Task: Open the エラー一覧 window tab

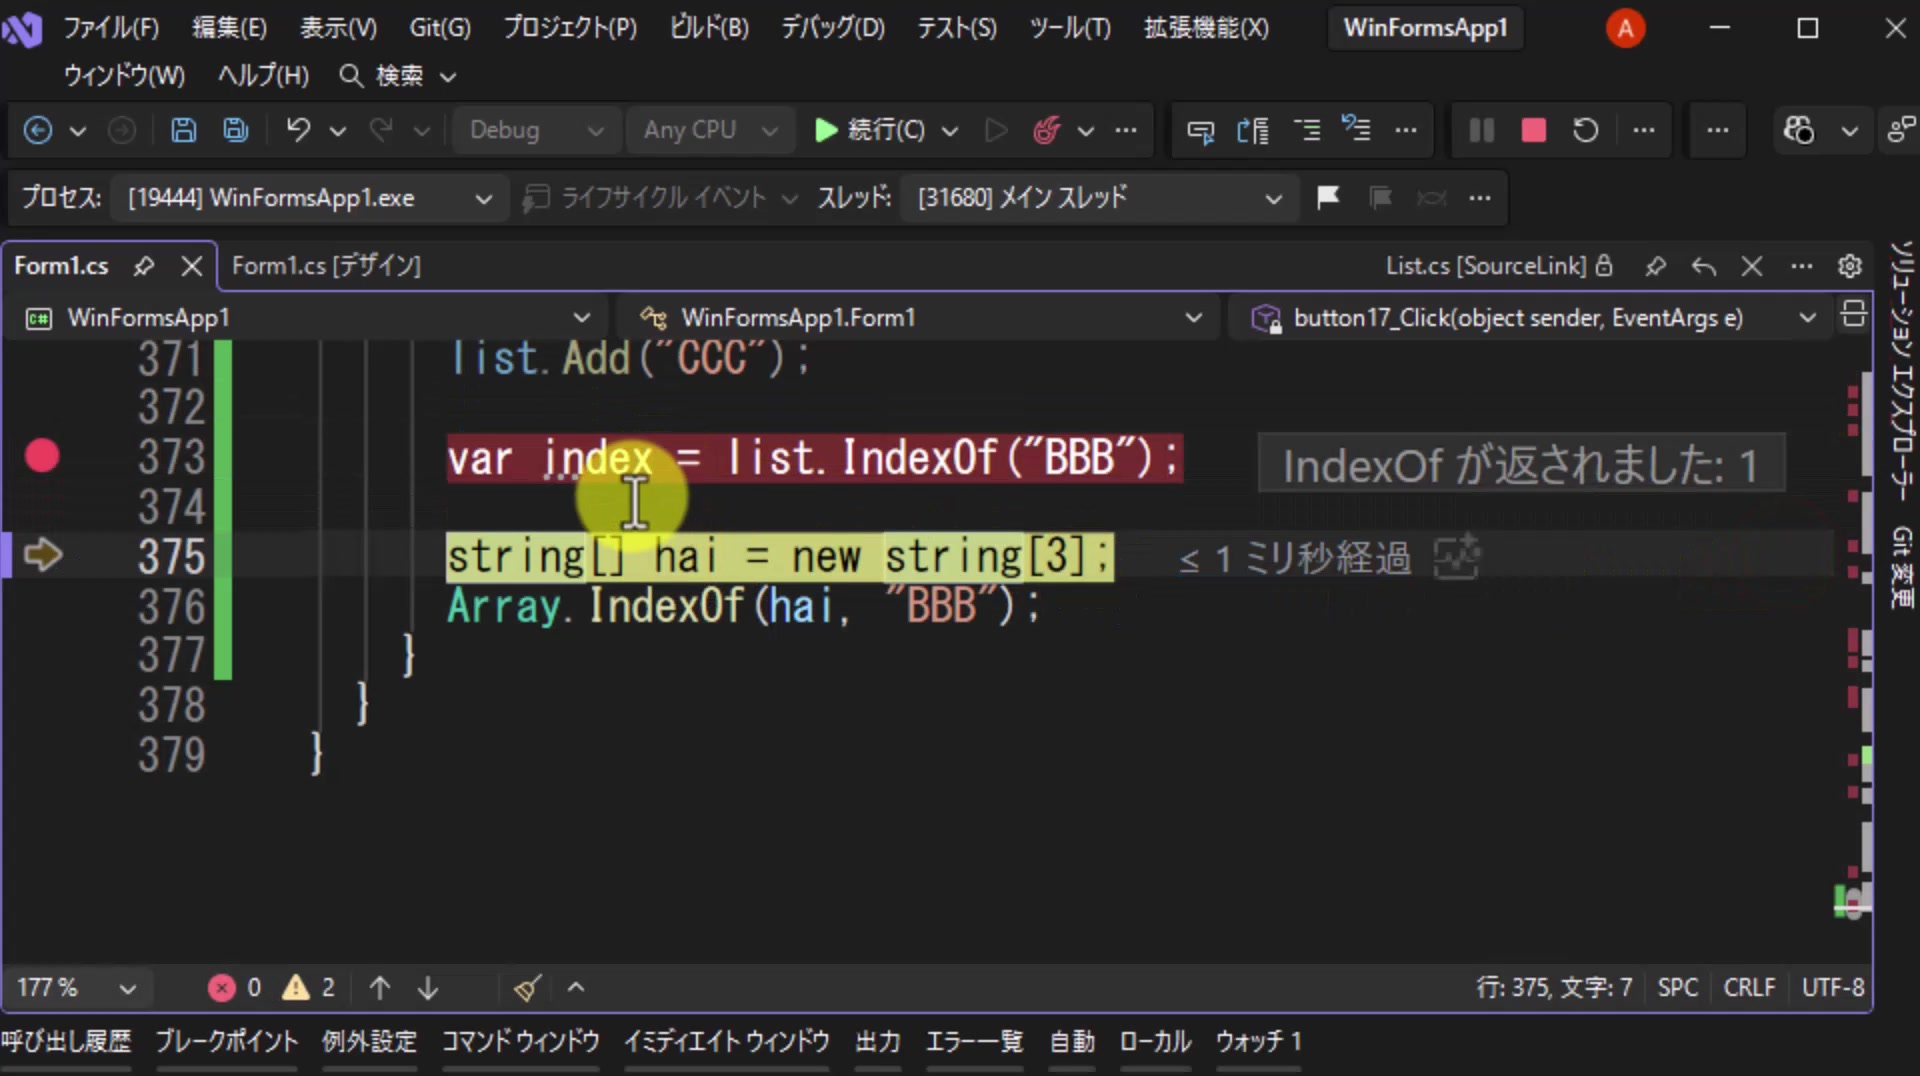Action: tap(974, 1042)
